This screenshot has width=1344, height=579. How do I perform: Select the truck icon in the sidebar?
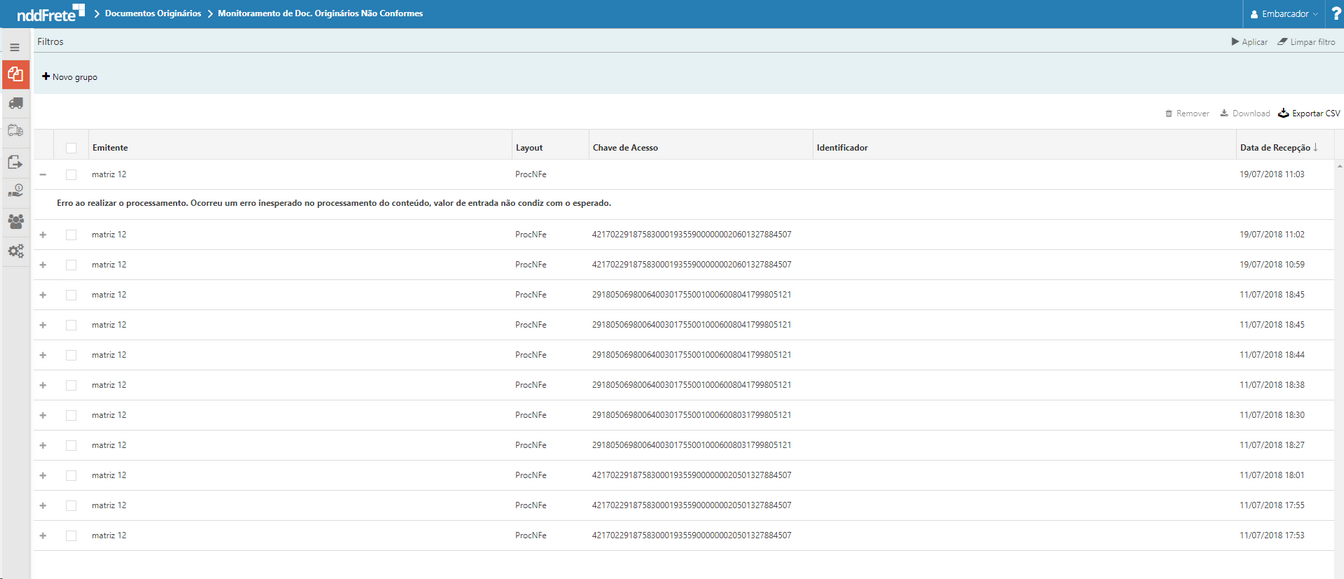click(x=15, y=103)
